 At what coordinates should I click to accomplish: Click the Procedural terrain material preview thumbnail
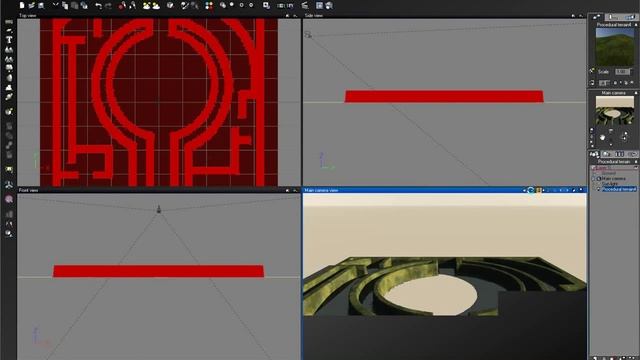point(615,46)
